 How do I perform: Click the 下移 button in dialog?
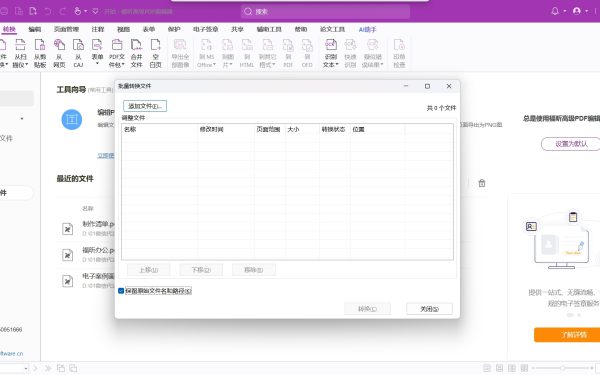201,270
